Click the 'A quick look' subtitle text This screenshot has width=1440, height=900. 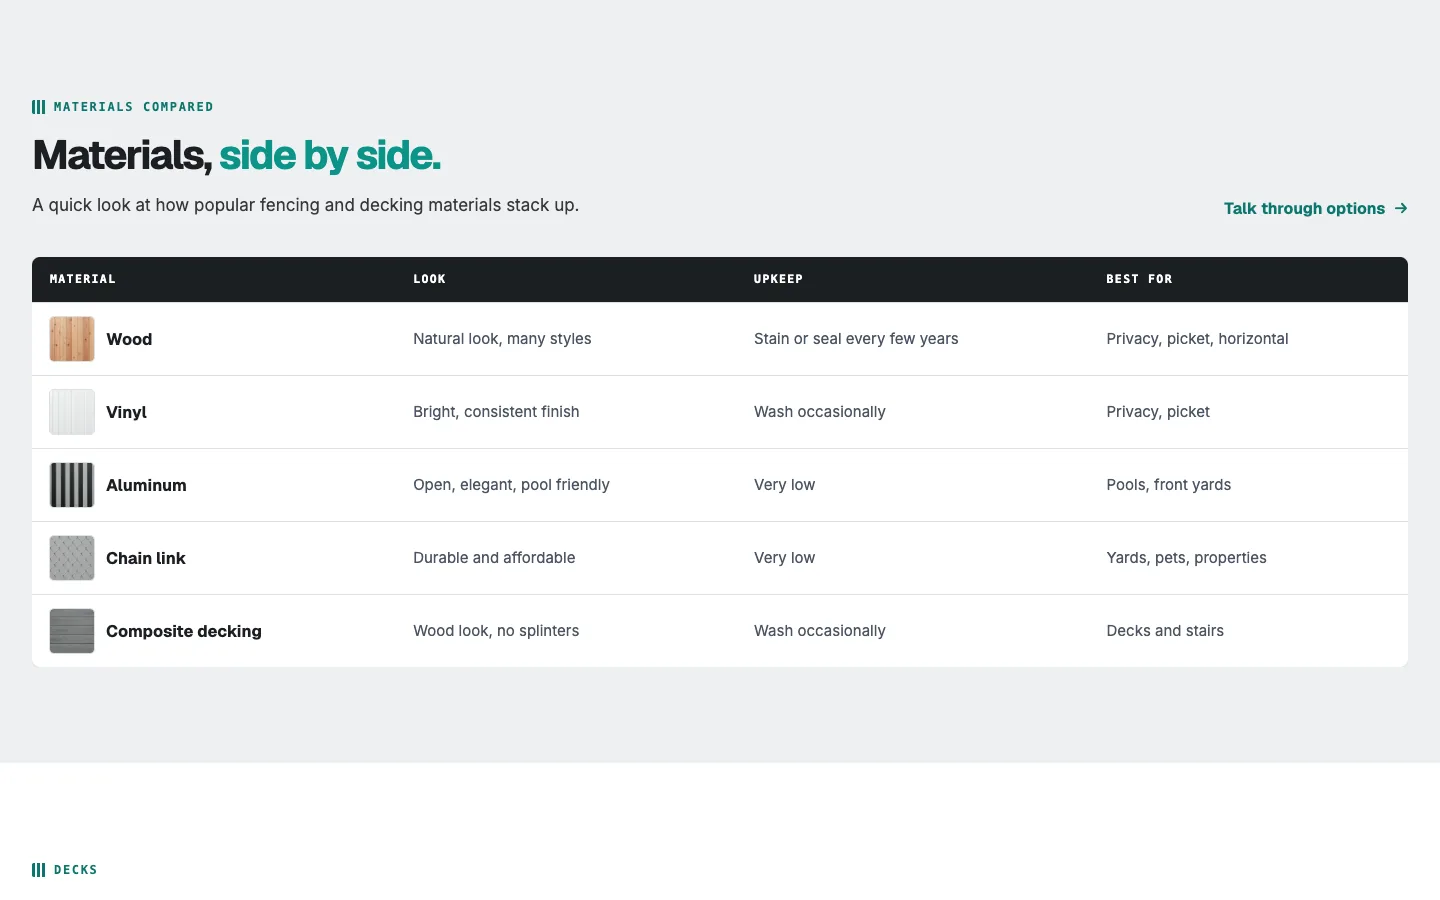coord(306,205)
